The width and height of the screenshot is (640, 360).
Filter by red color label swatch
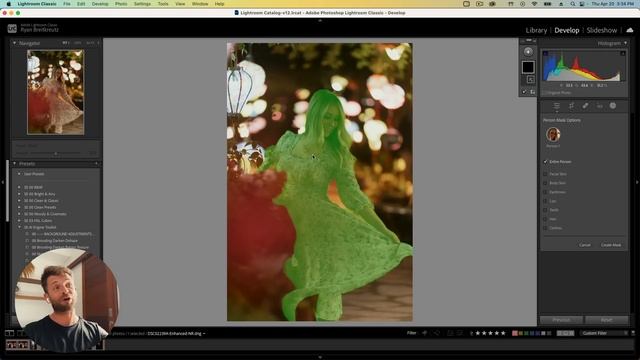point(515,333)
